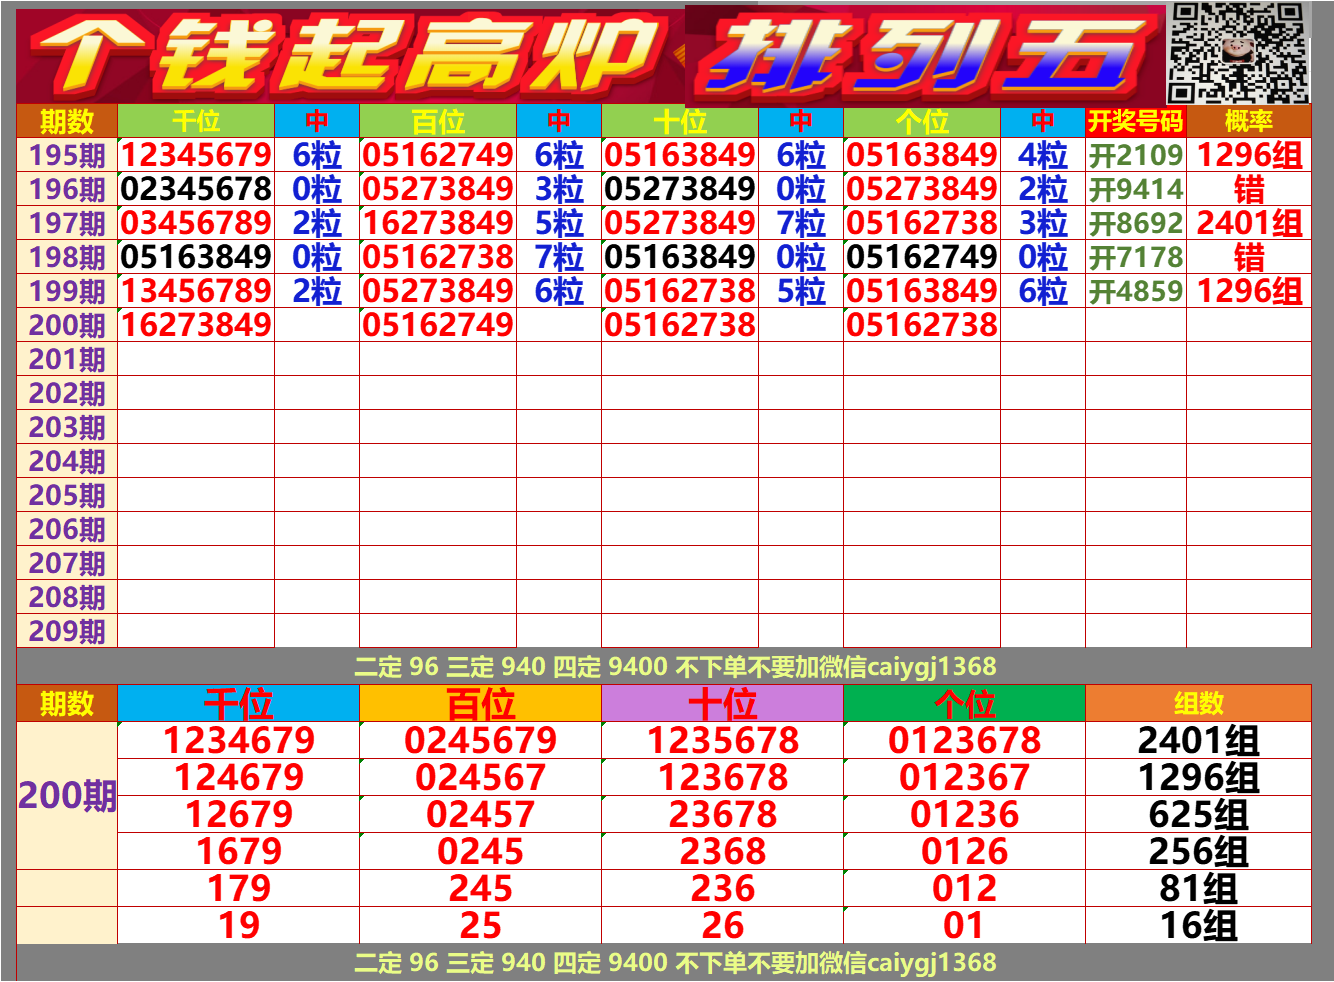This screenshot has height=982, width=1334.
Task: Click the pig avatar inside the QR code
Action: click(1238, 52)
